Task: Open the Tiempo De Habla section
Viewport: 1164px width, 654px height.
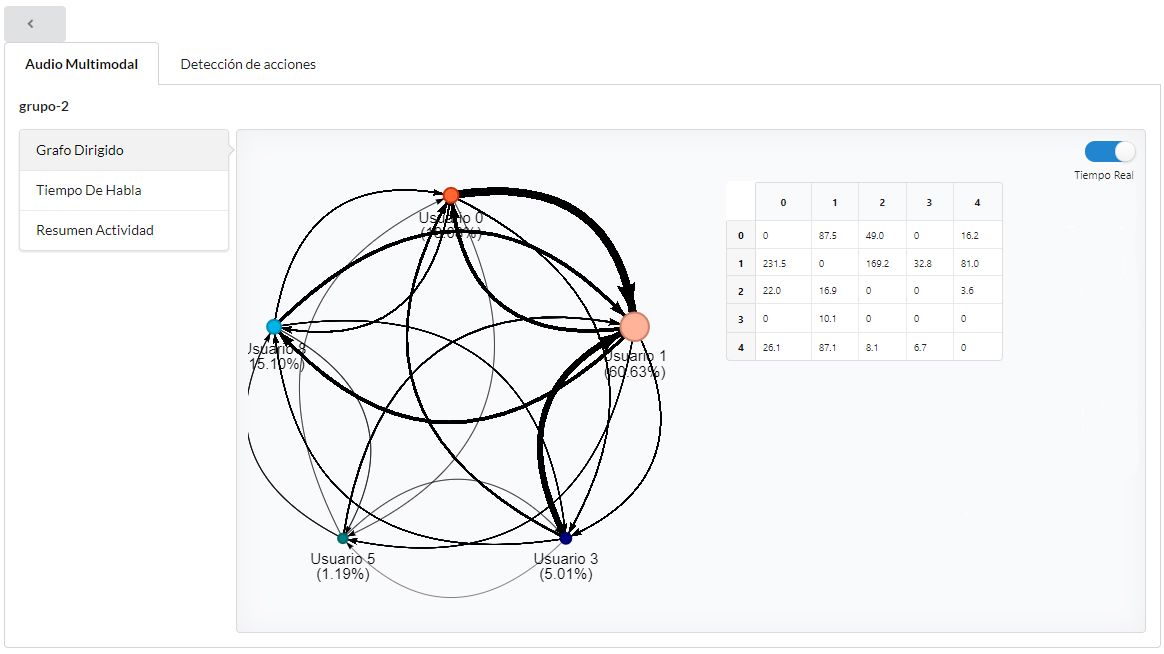Action: point(89,190)
